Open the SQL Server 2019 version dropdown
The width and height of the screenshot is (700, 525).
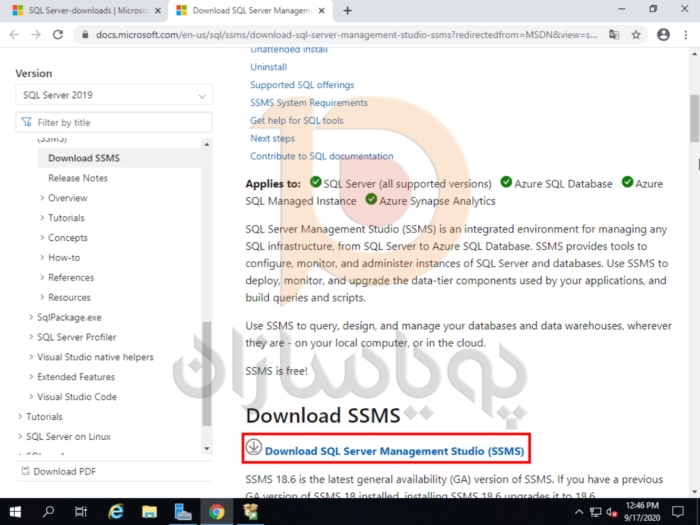click(114, 96)
